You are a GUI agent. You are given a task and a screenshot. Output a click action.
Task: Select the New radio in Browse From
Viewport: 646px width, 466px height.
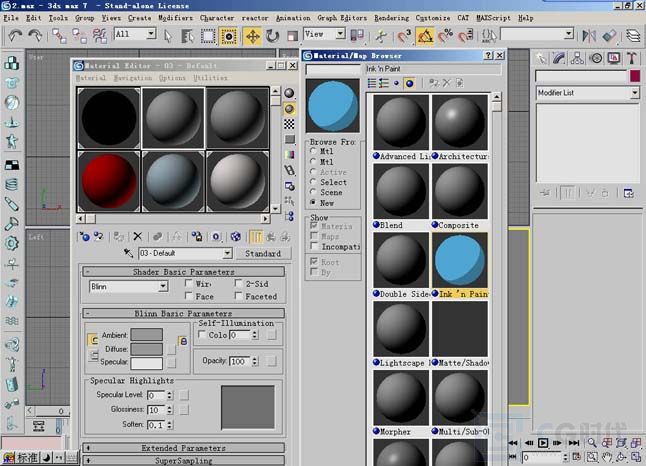click(x=314, y=202)
